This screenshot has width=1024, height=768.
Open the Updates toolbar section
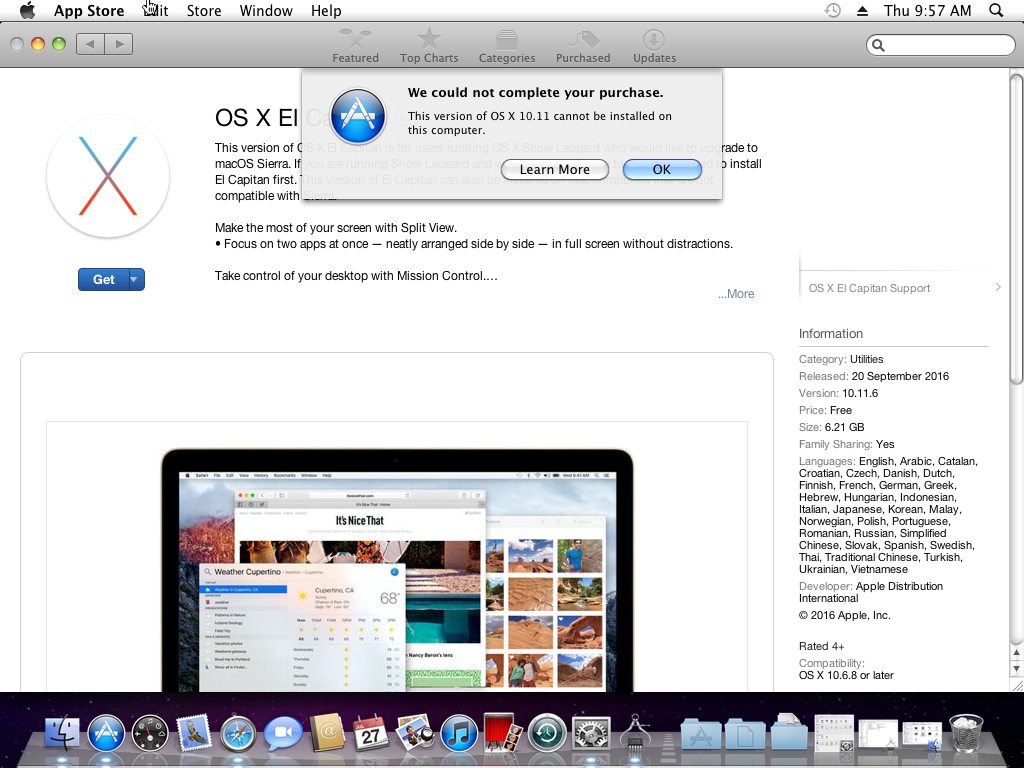(x=654, y=46)
